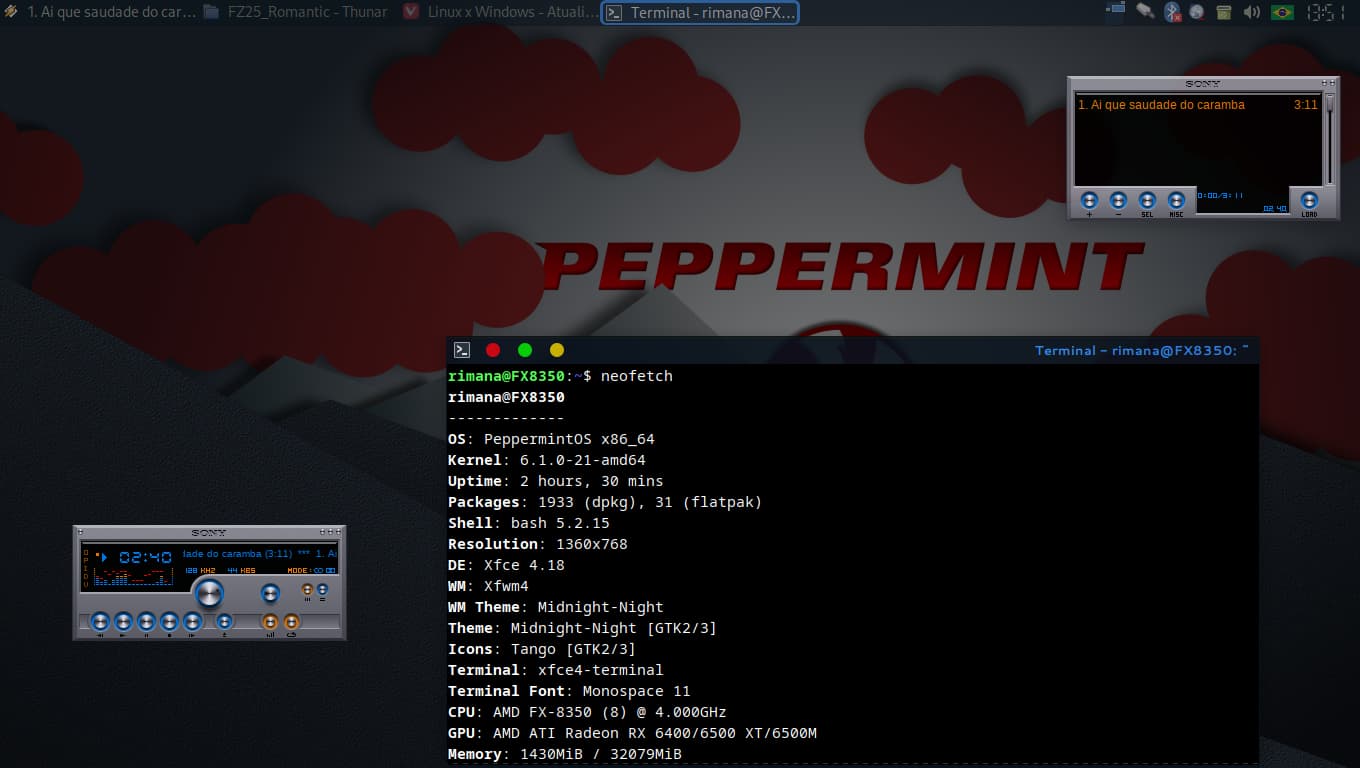The width and height of the screenshot is (1360, 768).
Task: Click the 'OS: PeppermintOS x86_64' line
Action: [x=551, y=439]
